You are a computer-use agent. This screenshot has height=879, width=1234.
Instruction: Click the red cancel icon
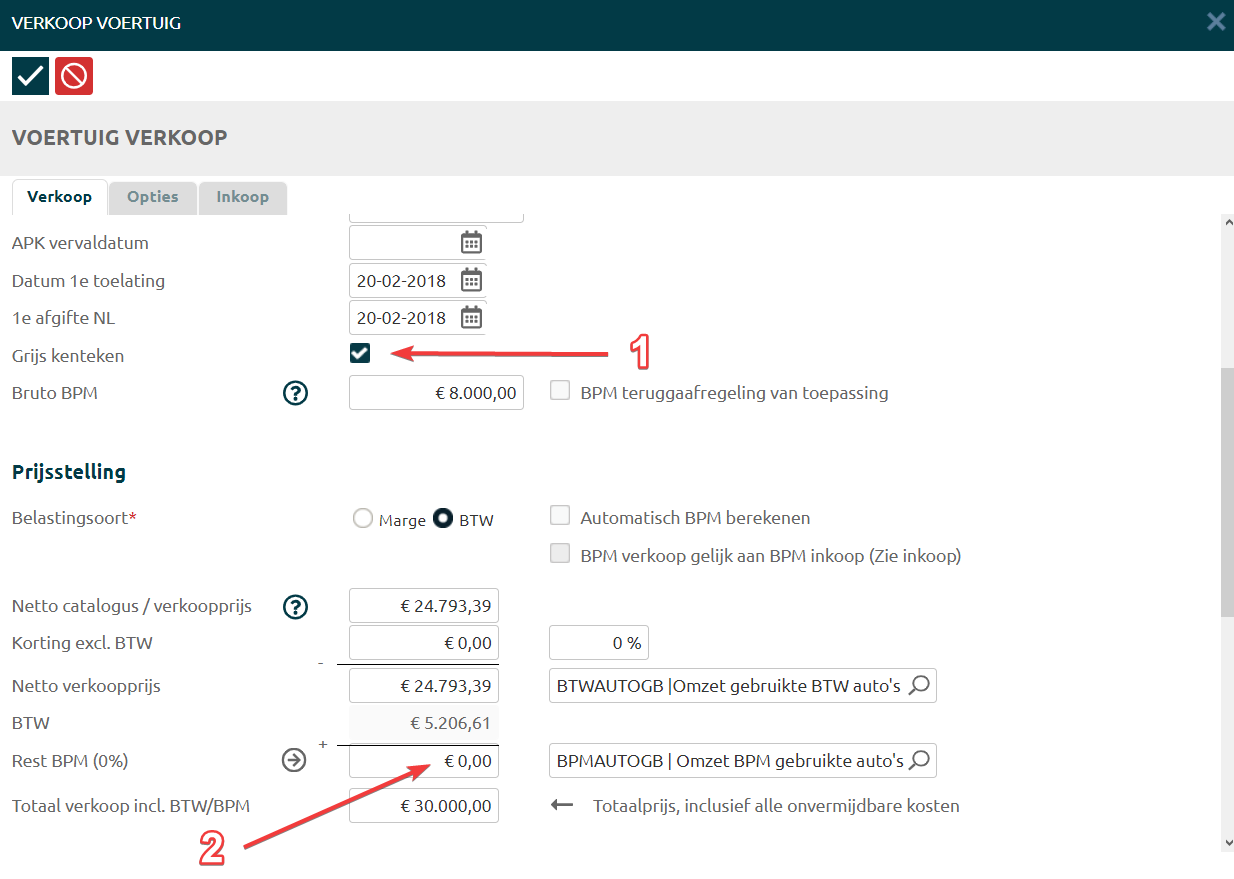click(x=74, y=76)
